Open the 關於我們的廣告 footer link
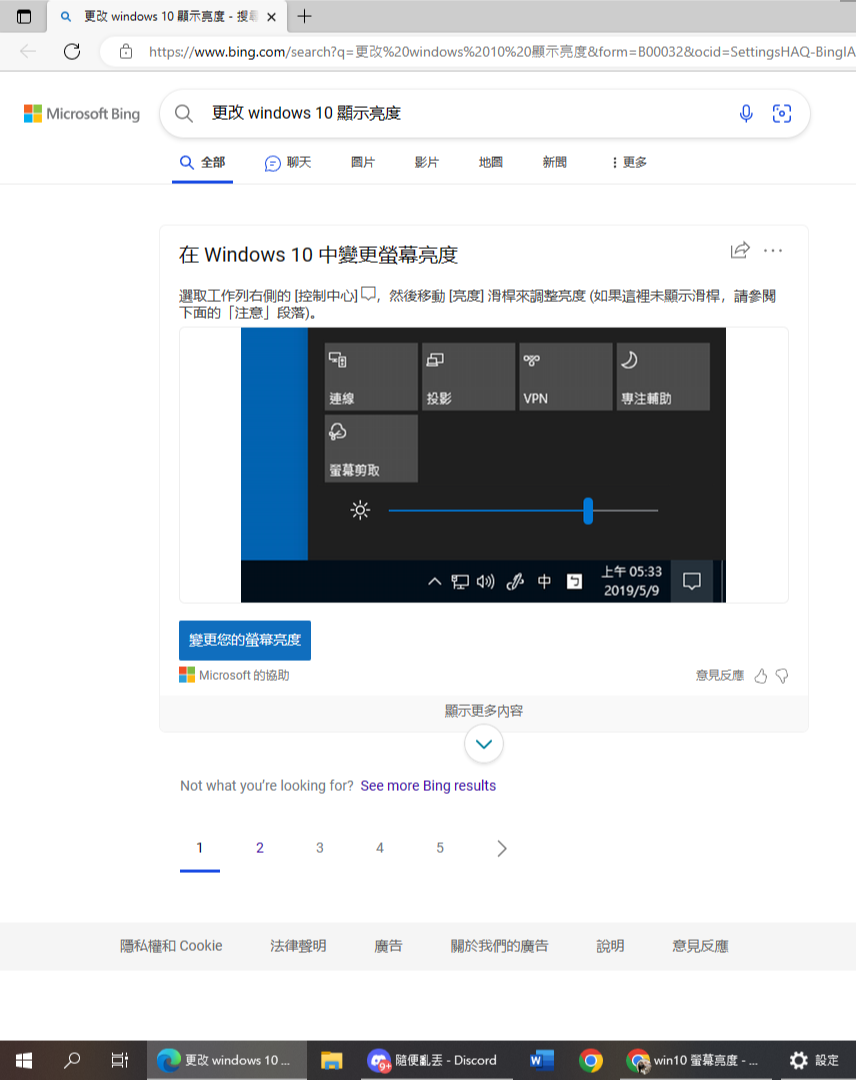The image size is (856, 1080). 499,946
